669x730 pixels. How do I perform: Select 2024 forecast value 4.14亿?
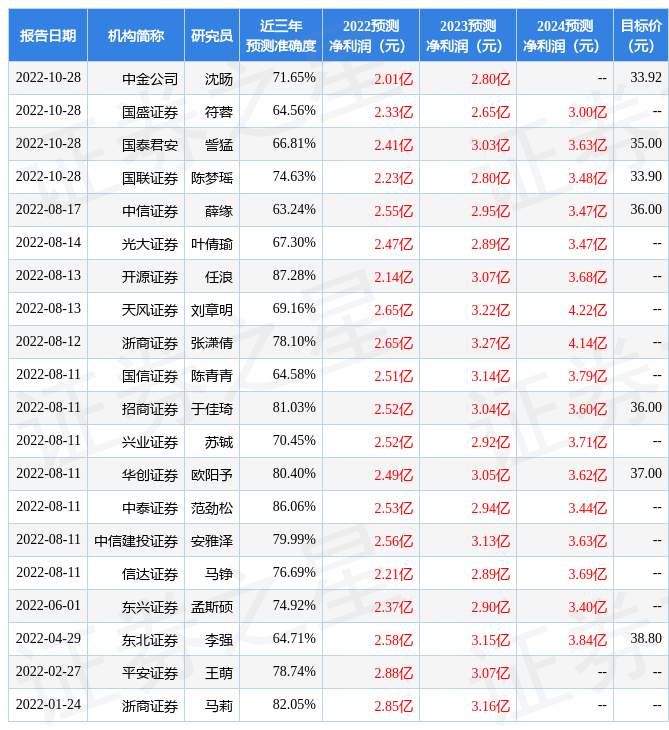click(588, 343)
